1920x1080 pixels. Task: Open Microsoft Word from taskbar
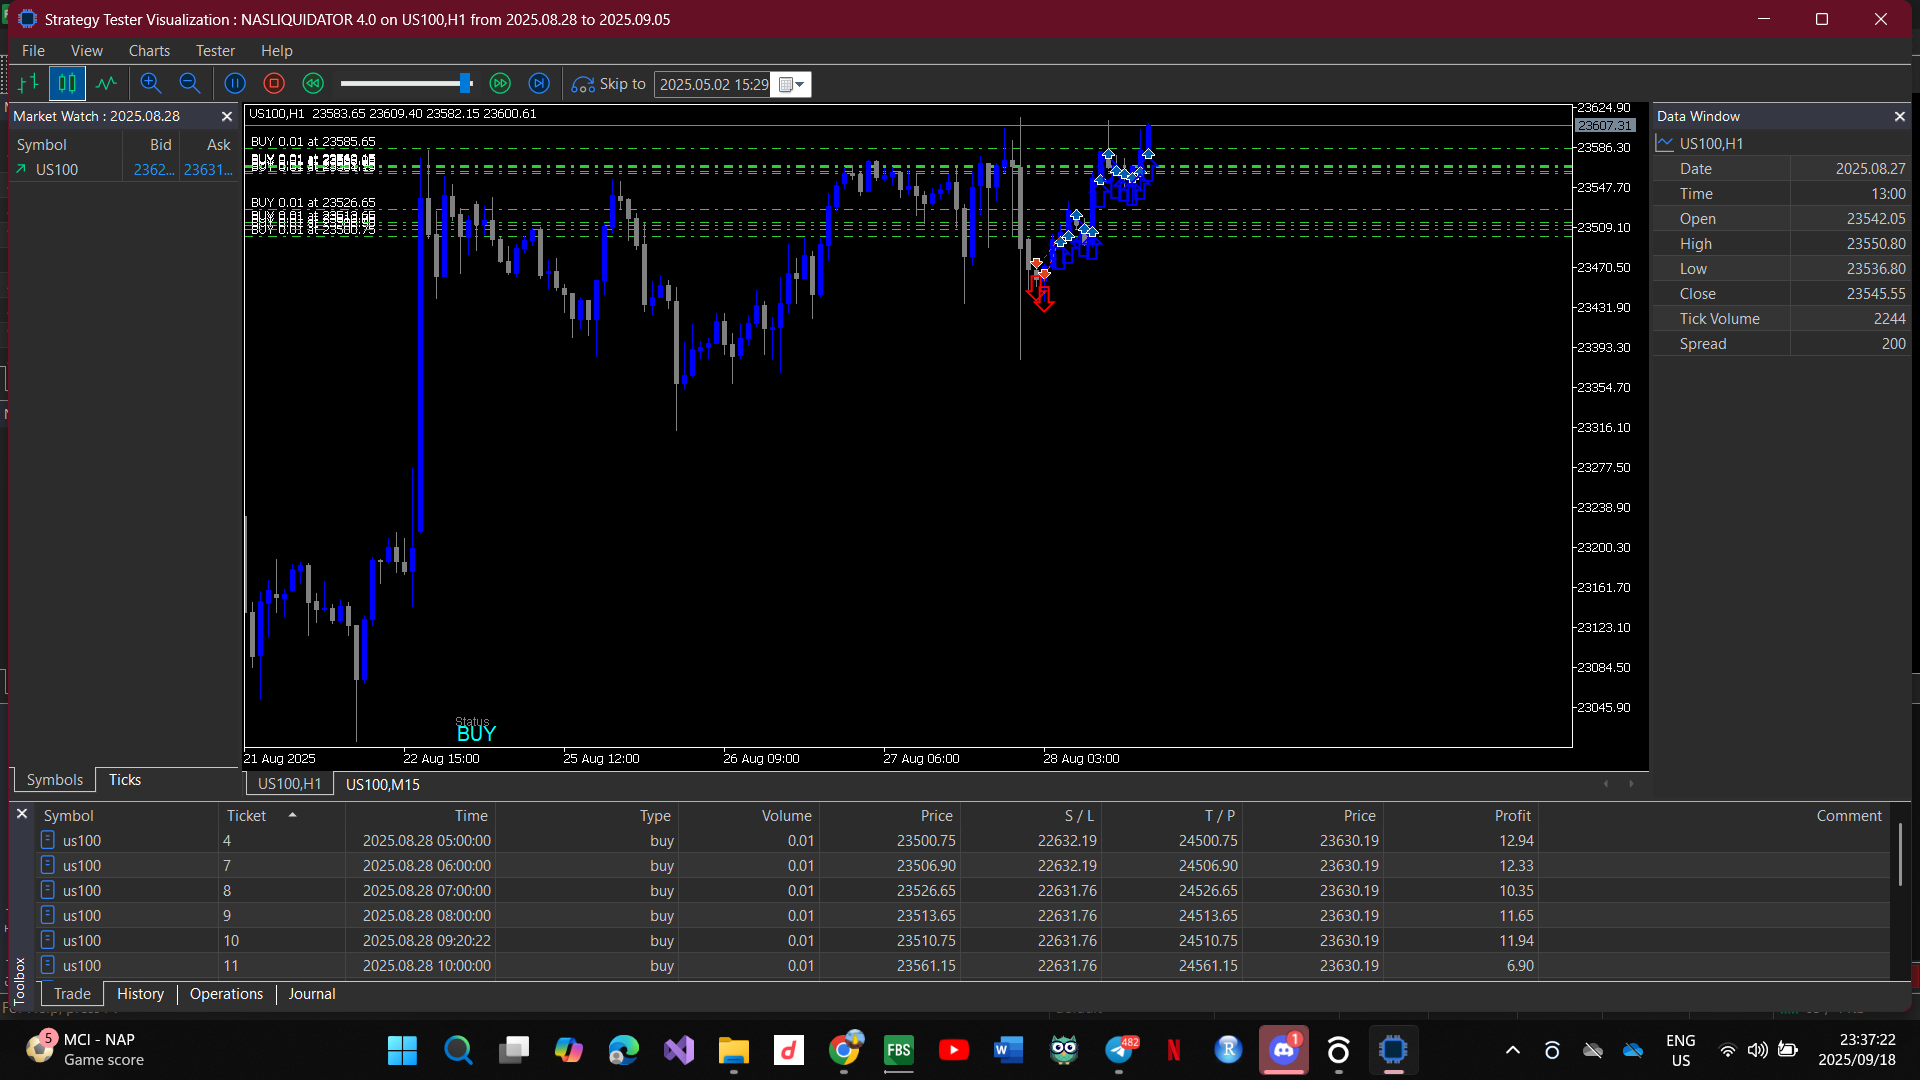click(x=1008, y=1050)
